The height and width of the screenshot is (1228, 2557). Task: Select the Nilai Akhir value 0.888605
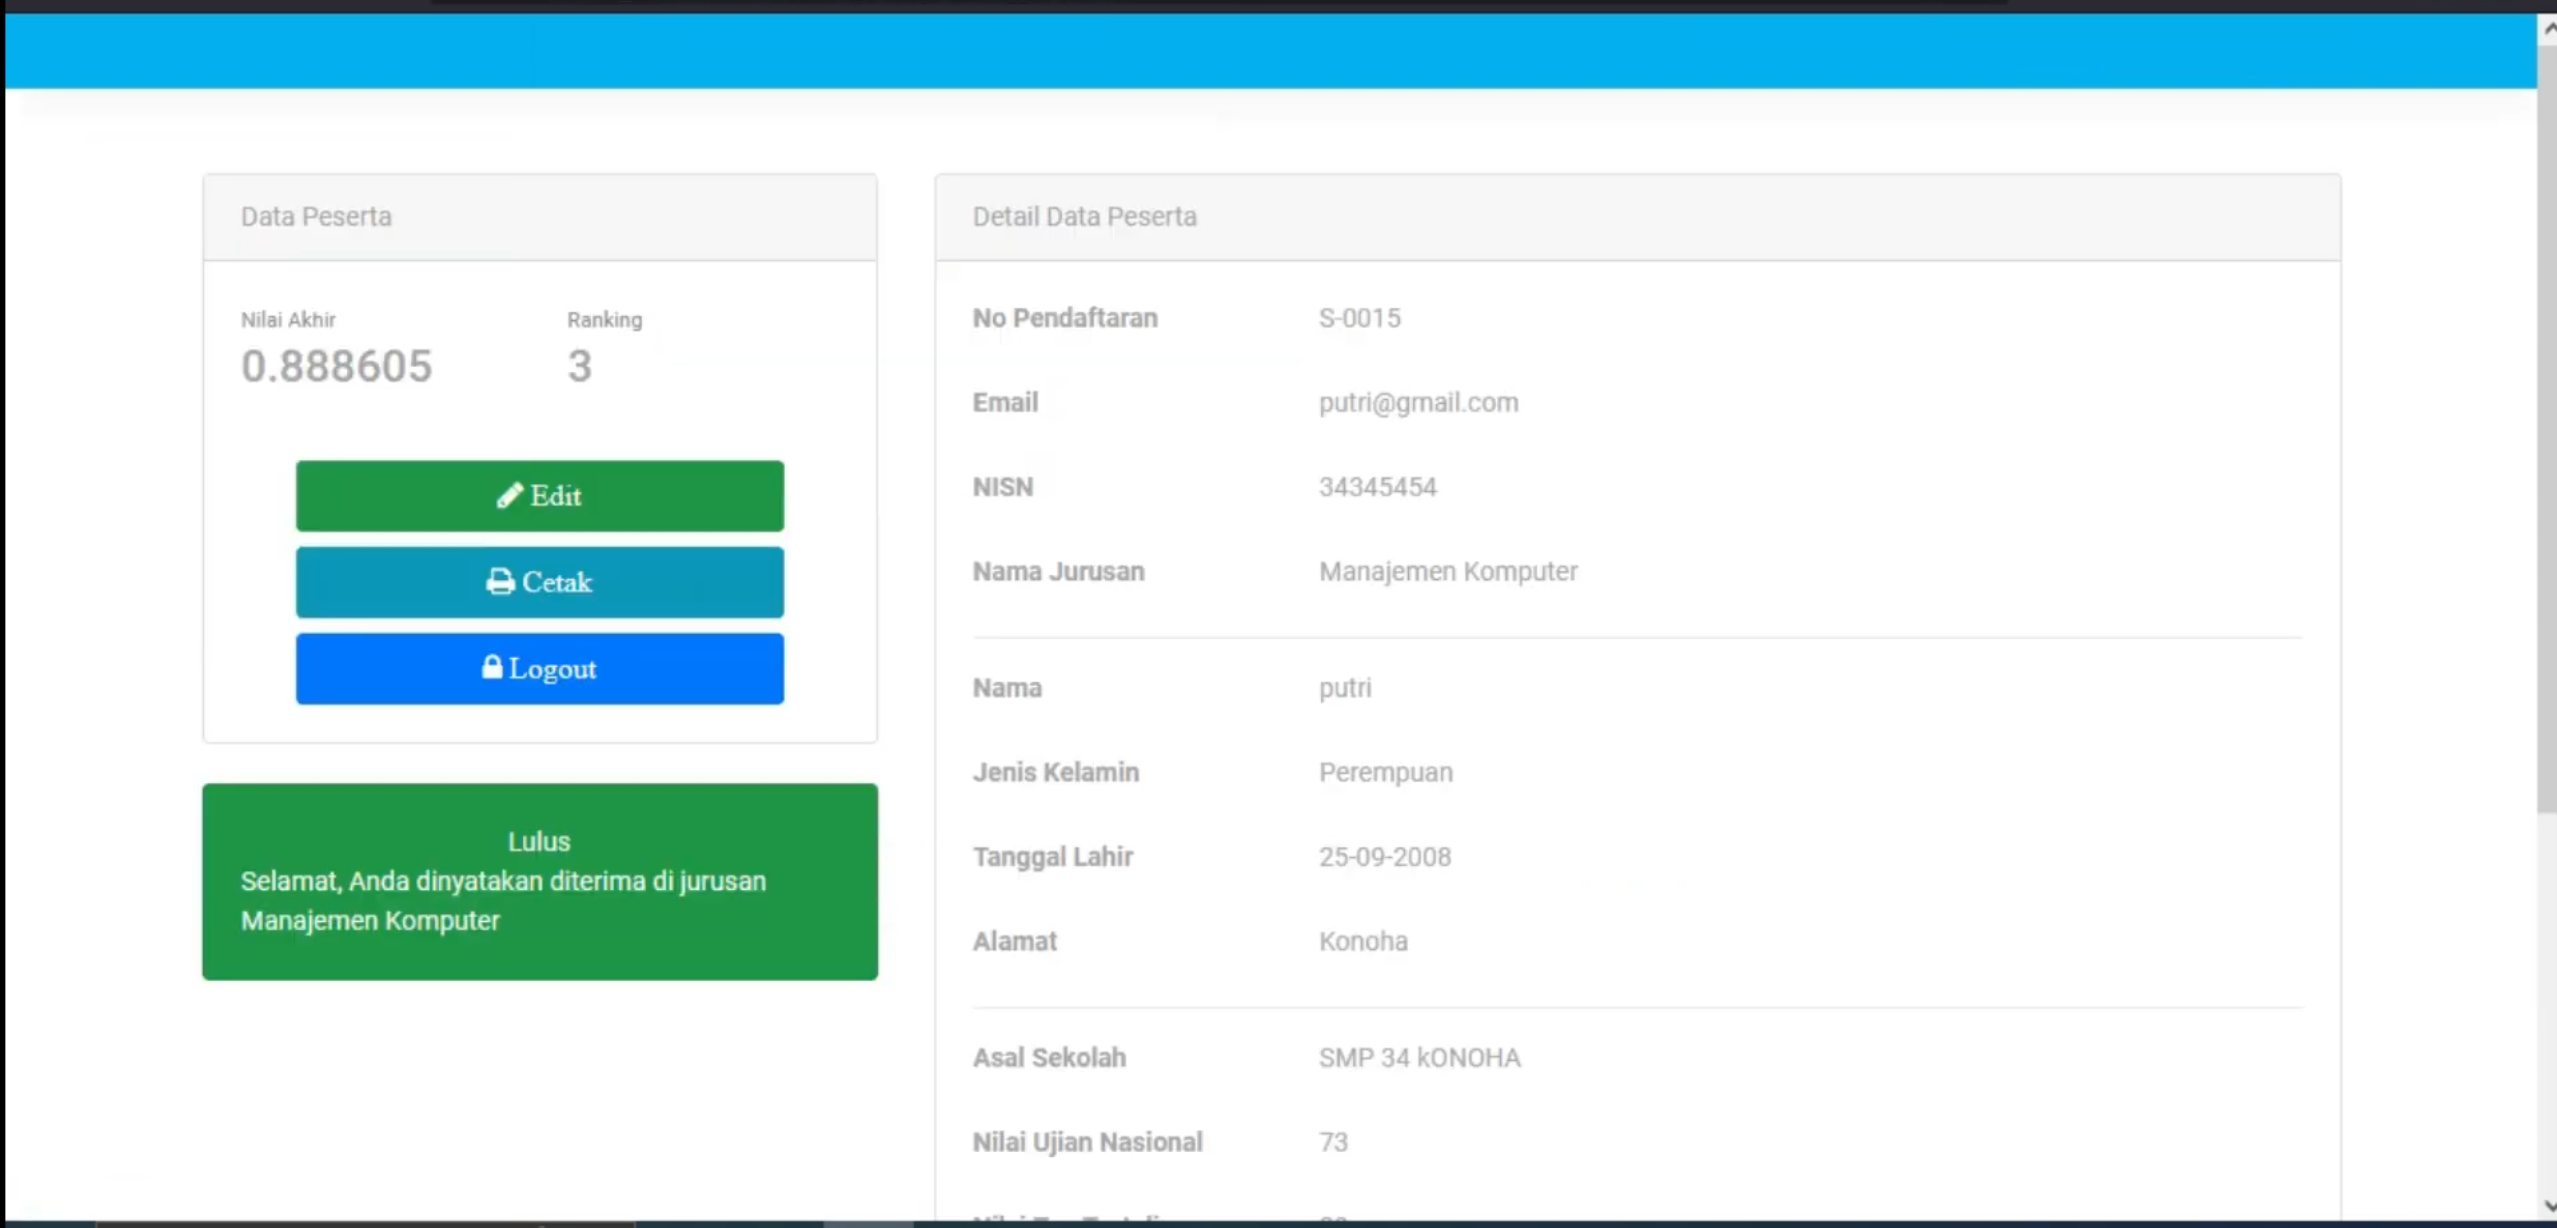(336, 366)
